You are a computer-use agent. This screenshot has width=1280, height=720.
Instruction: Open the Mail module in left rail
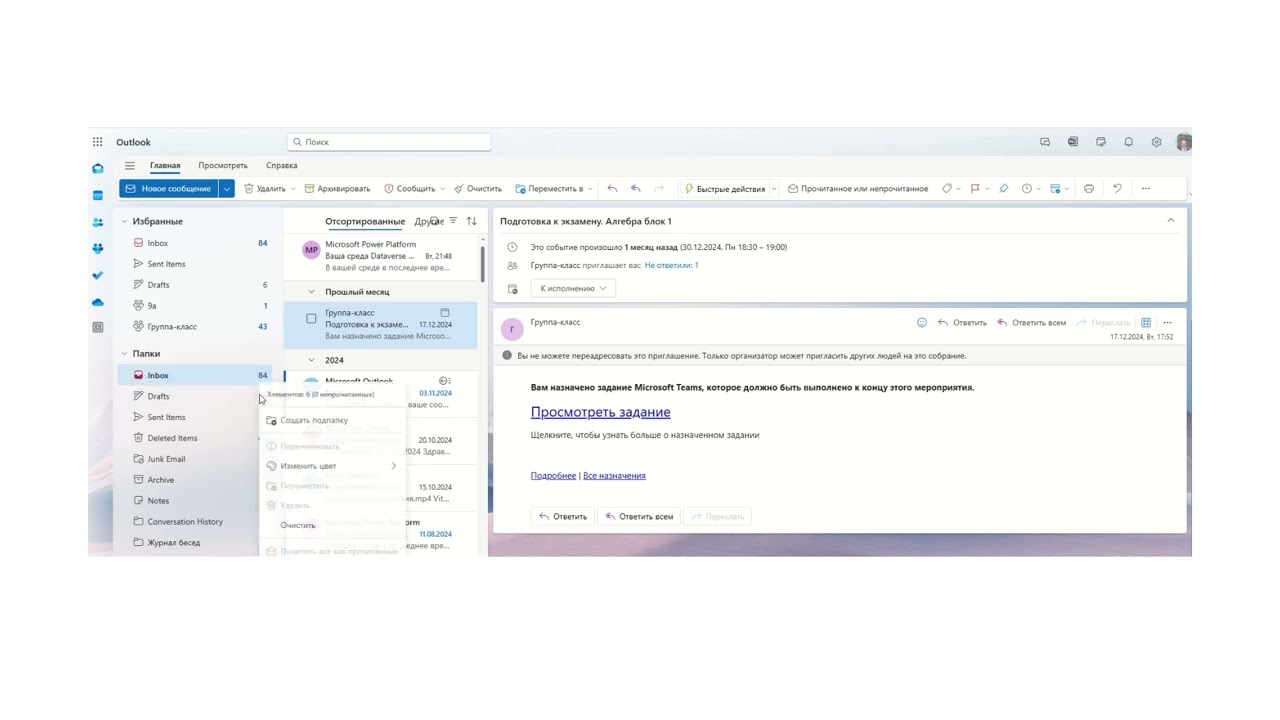click(97, 169)
